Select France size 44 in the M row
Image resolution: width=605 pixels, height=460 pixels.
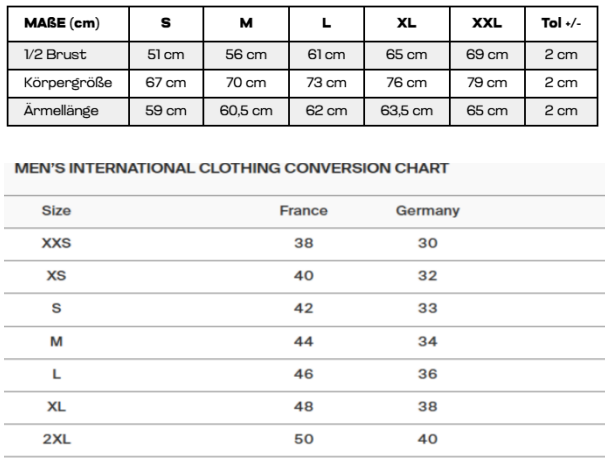point(303,341)
